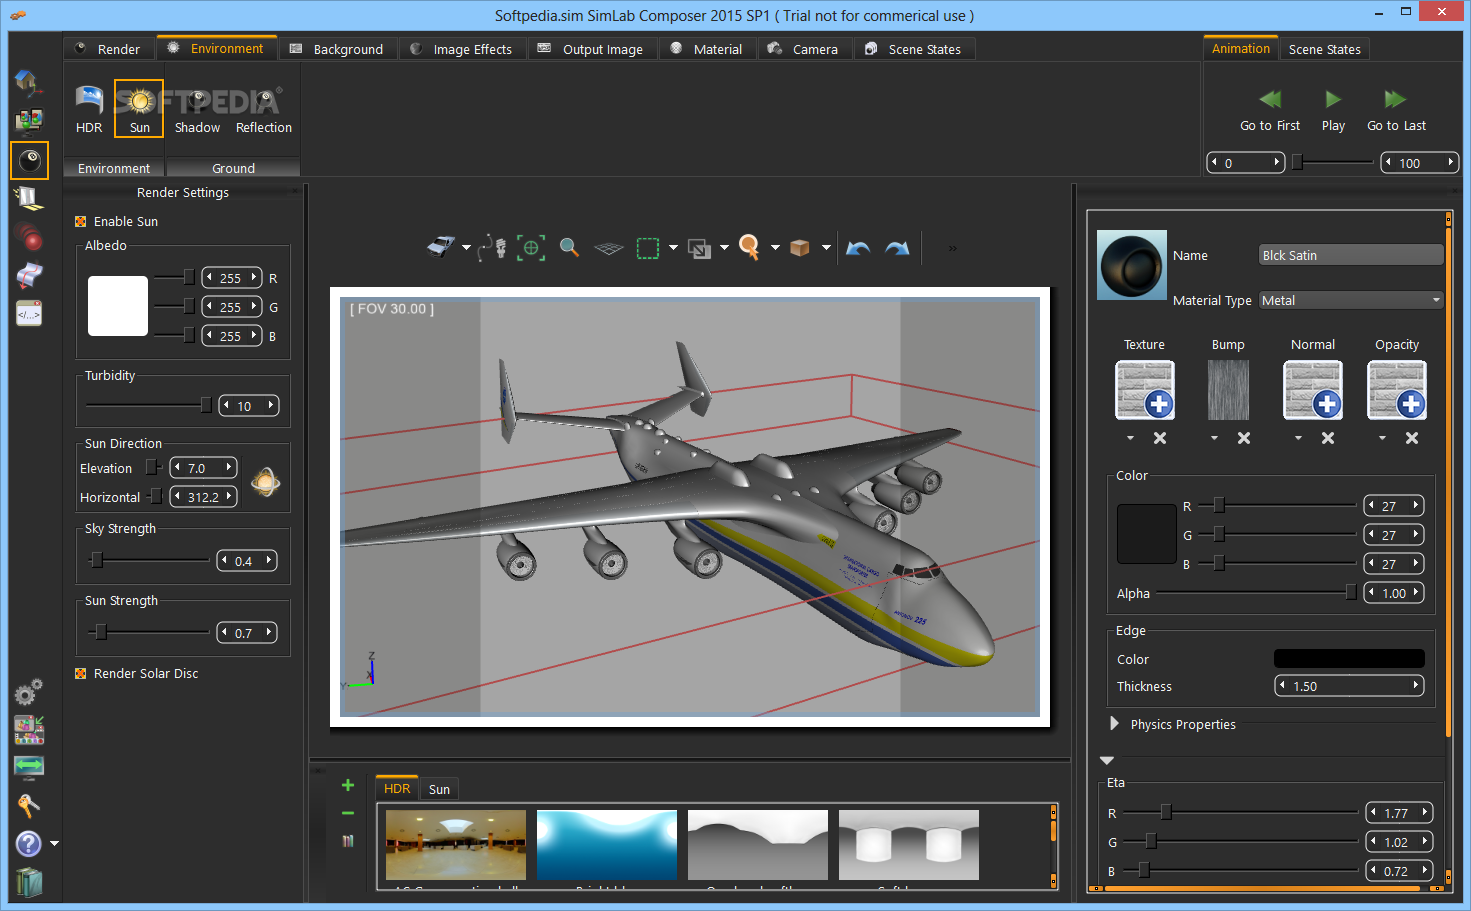Click the black Edge Color swatch
This screenshot has height=911, width=1471.
tap(1349, 658)
